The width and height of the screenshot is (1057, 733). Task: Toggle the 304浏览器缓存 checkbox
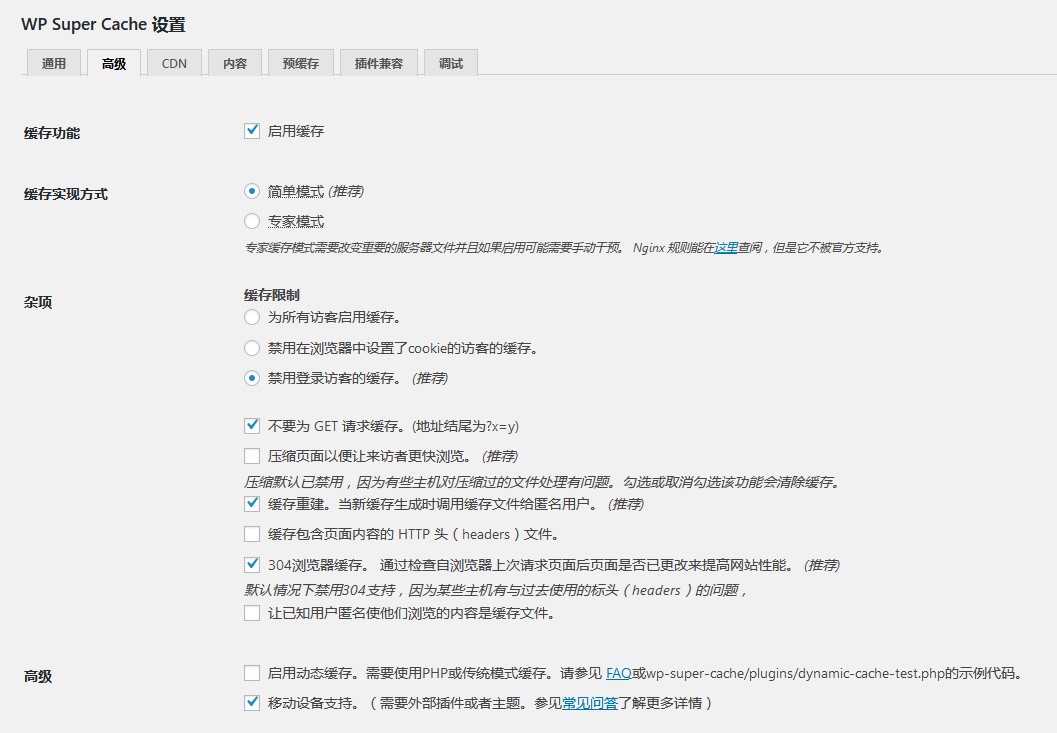coord(252,564)
